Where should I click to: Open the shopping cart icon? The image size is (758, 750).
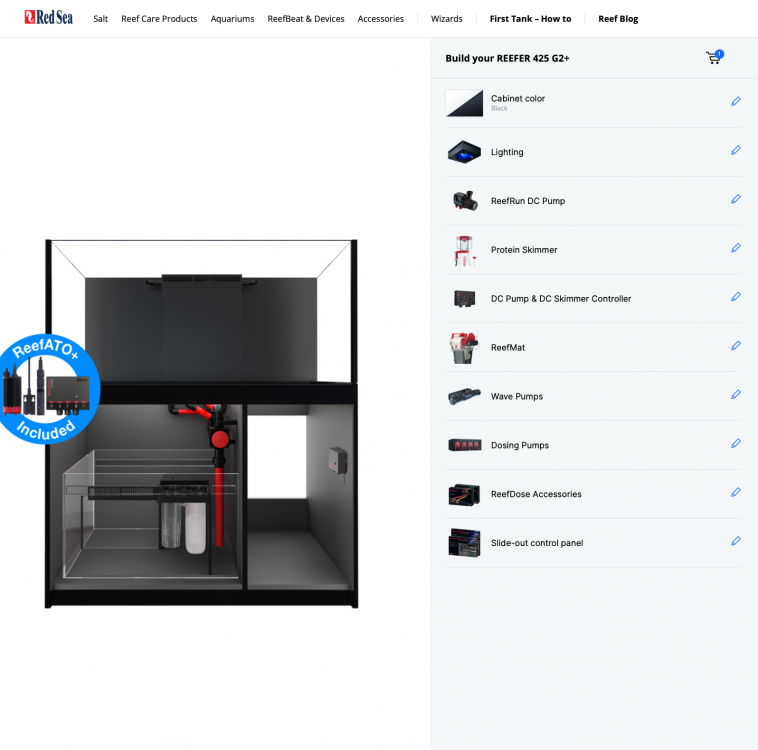click(x=713, y=58)
